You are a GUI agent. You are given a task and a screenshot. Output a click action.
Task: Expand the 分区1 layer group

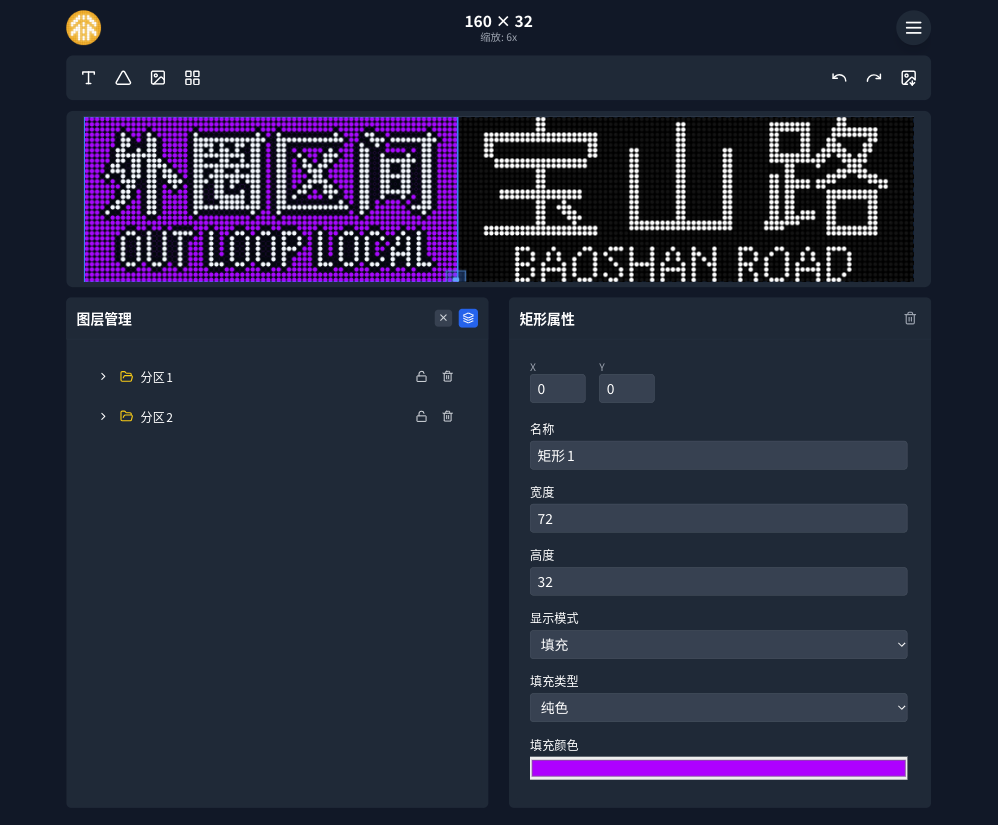tap(103, 377)
